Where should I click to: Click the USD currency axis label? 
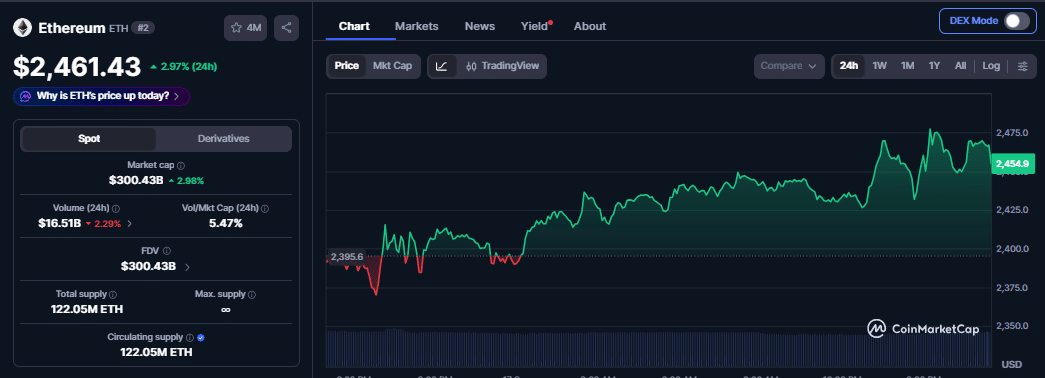[x=1011, y=365]
